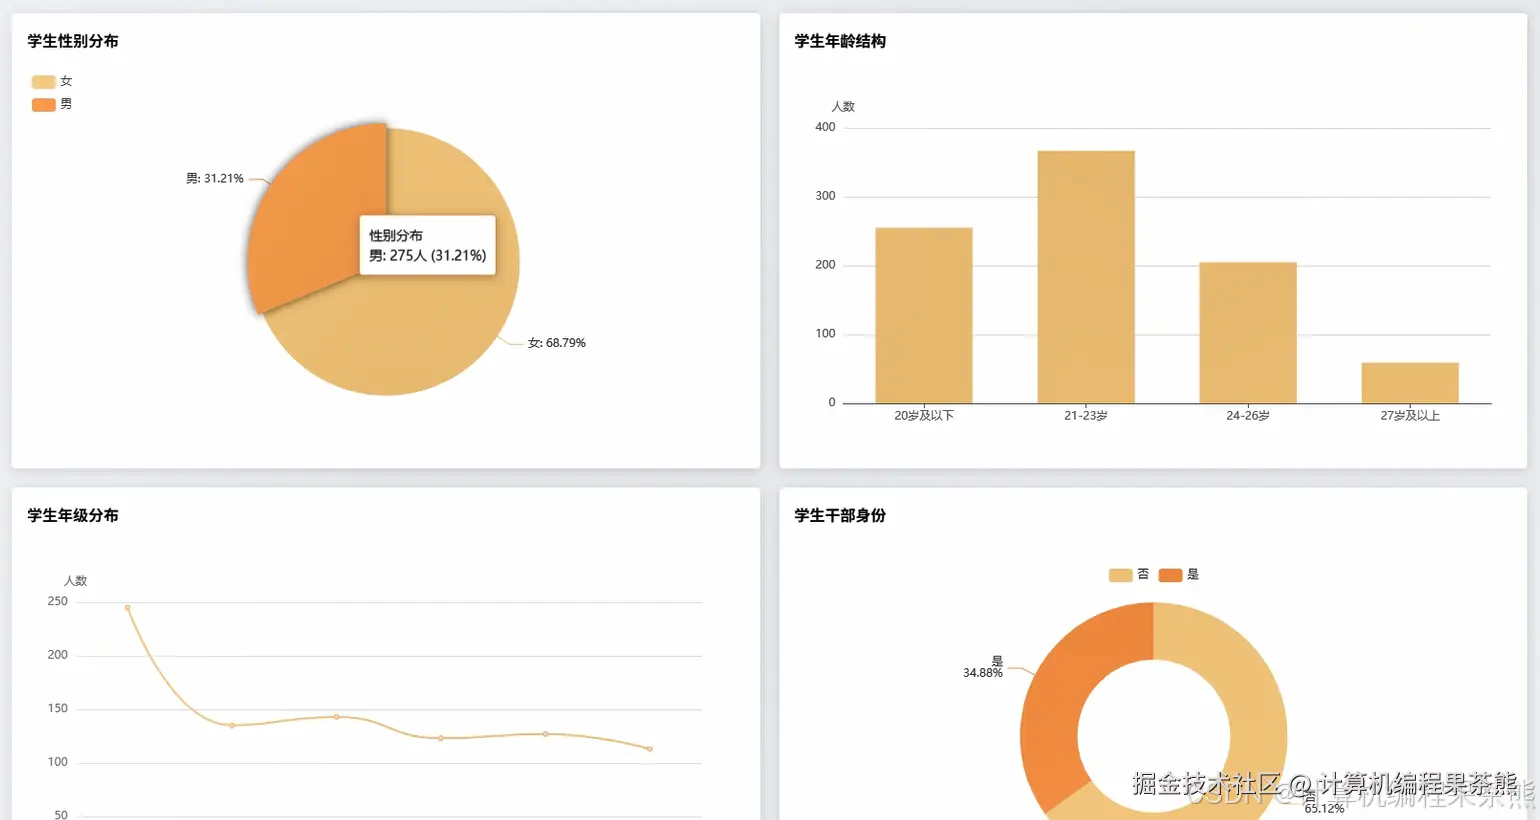Click the tooltip heading "性别分布"
The image size is (1540, 820).
click(396, 236)
